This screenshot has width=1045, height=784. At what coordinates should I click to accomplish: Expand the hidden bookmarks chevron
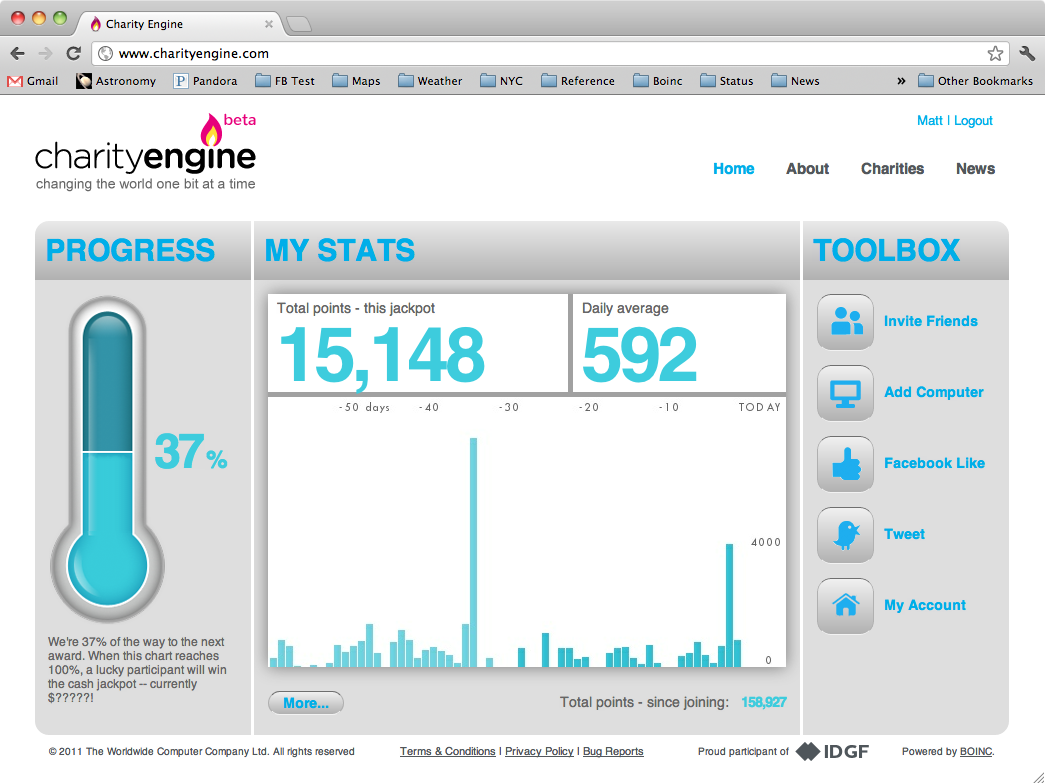(x=901, y=81)
